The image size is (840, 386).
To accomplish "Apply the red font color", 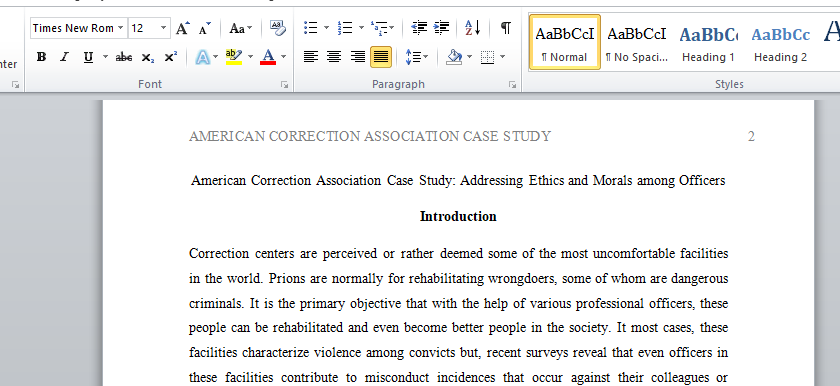I will 268,57.
